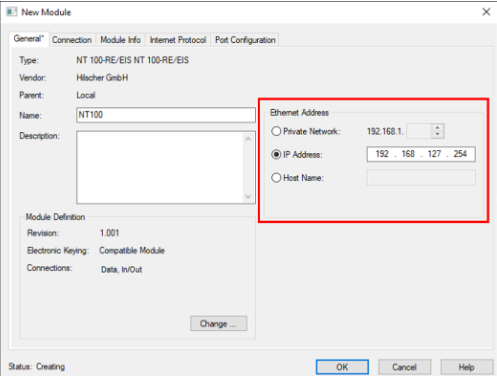
Task: Click the Compatible Module keying text
Action: 132,250
